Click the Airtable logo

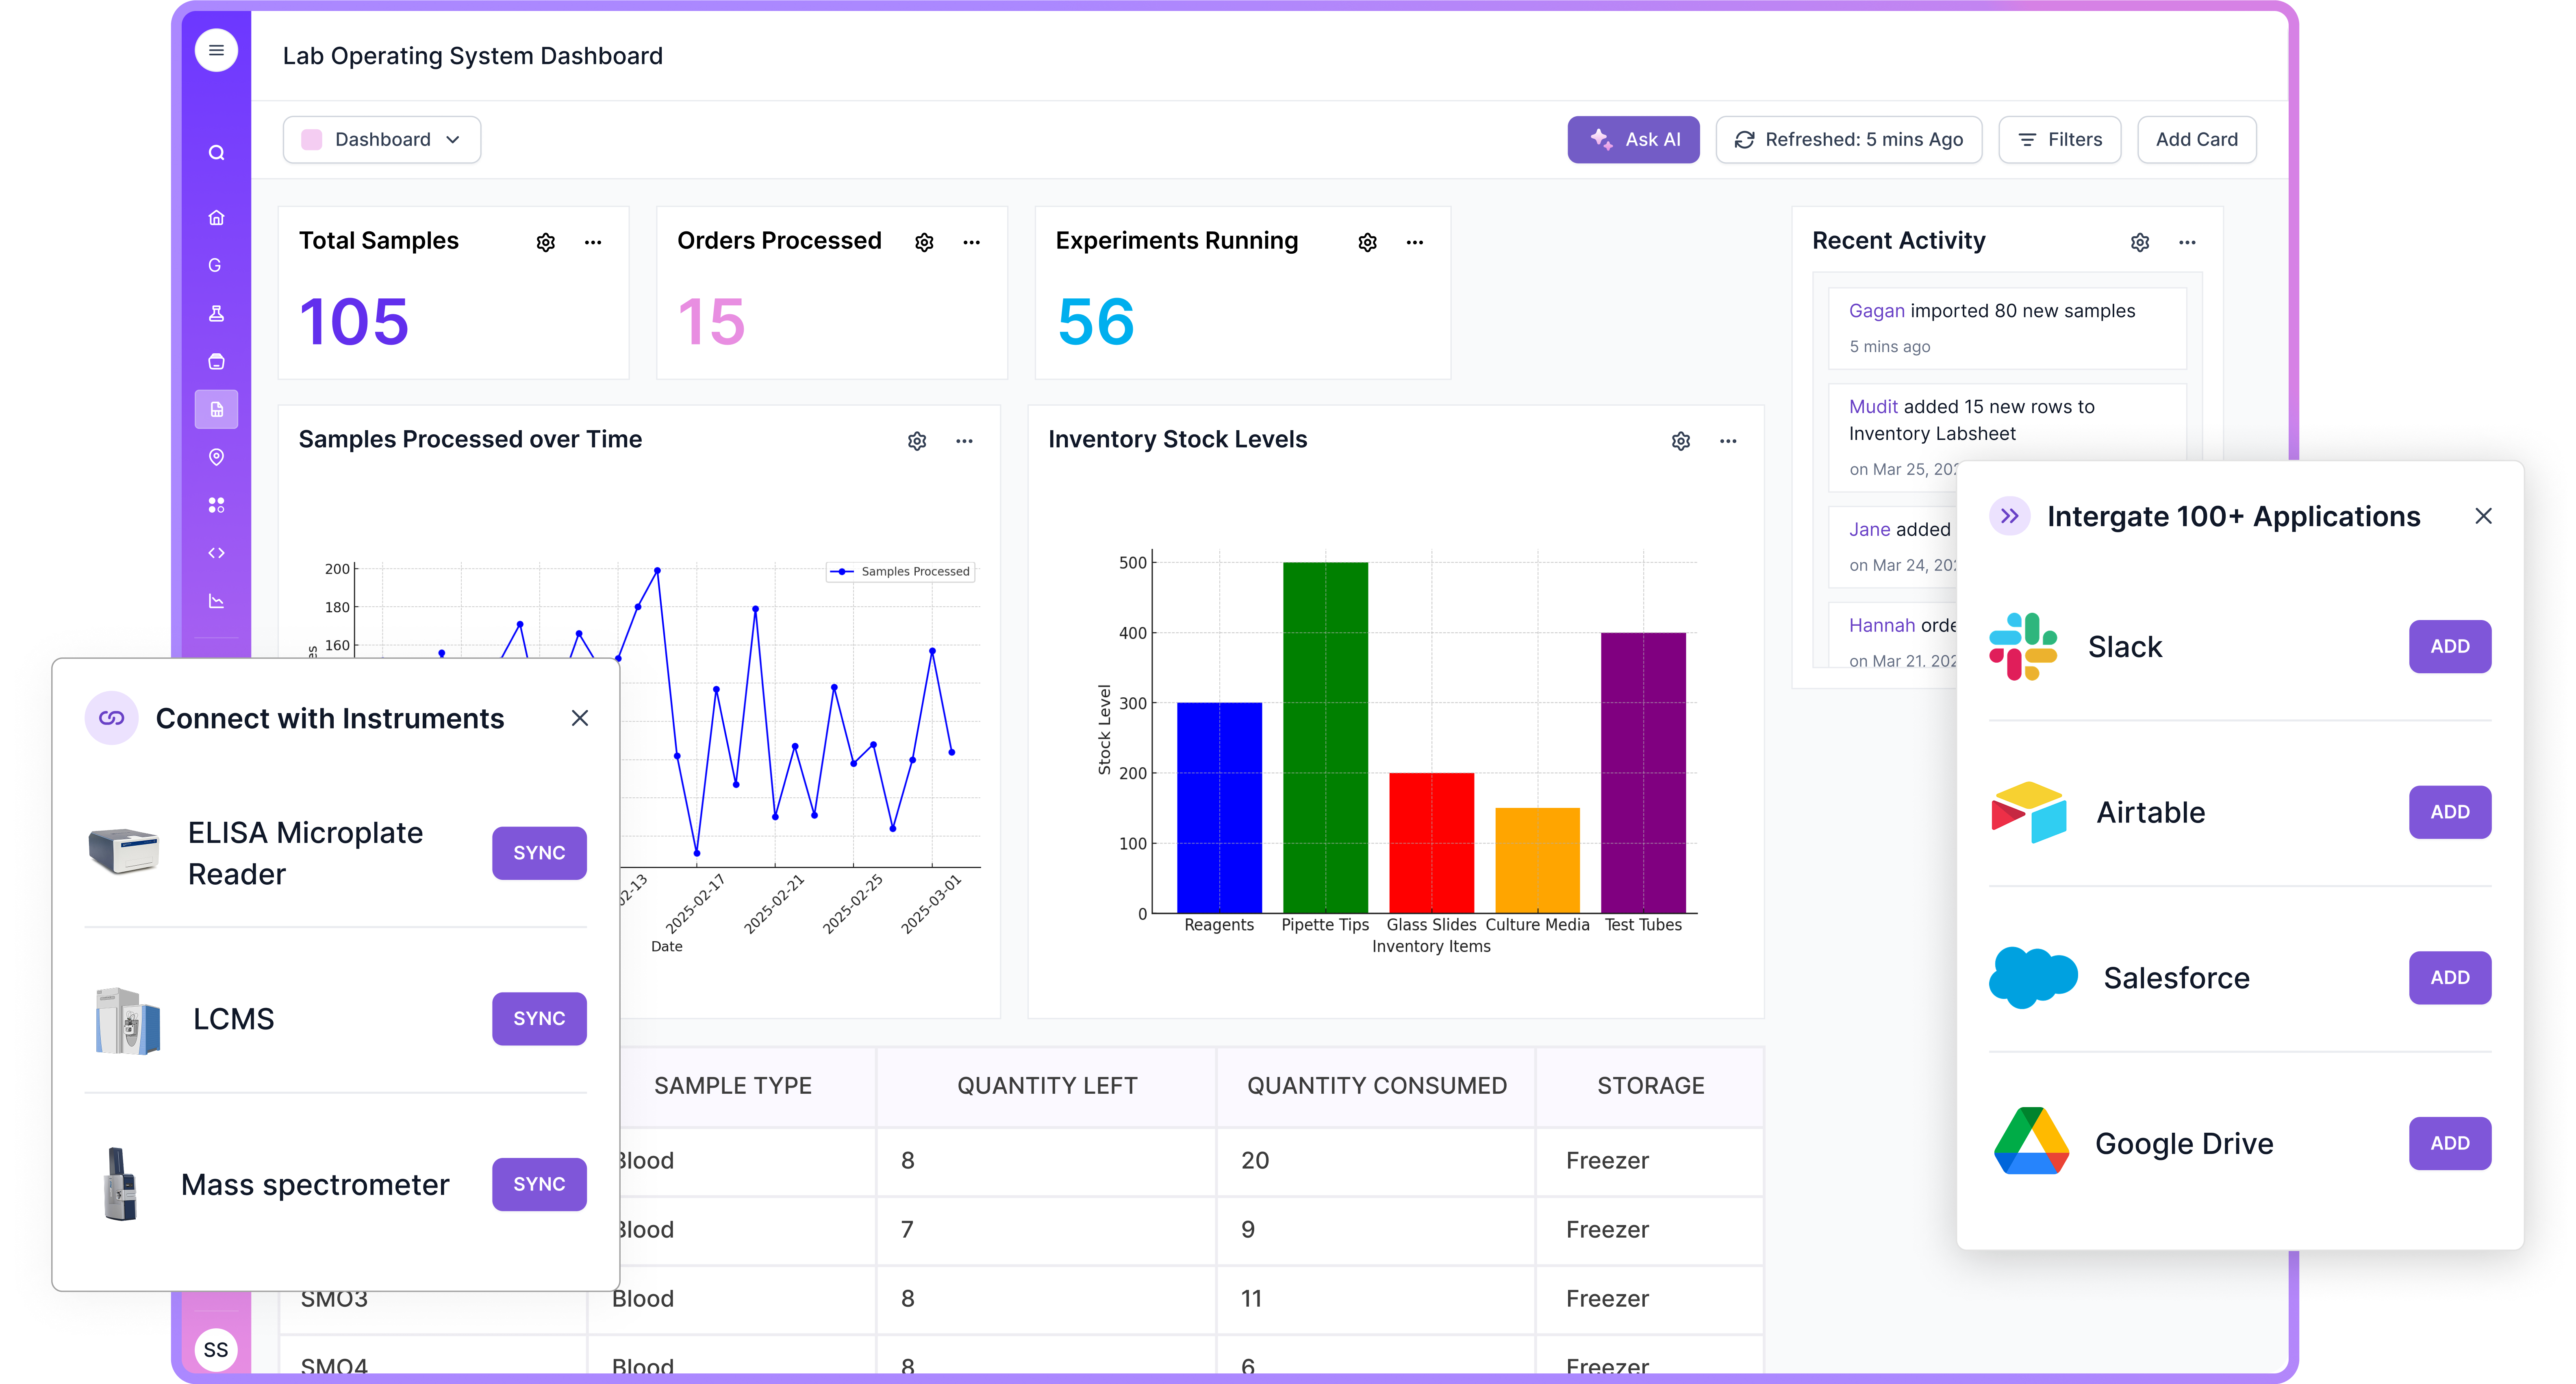[2028, 812]
